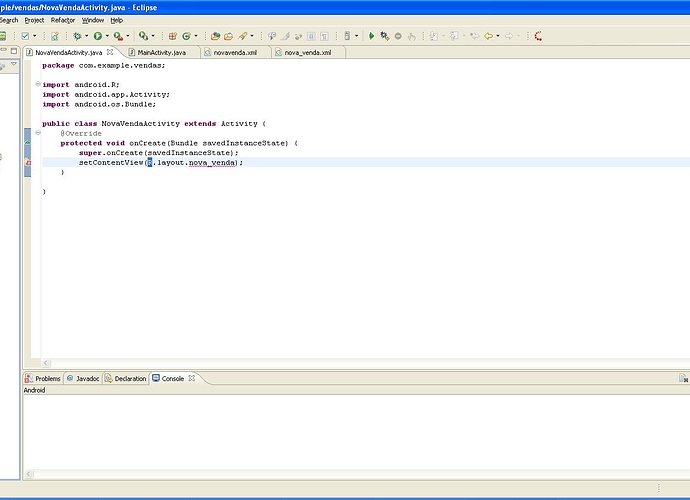The width and height of the screenshot is (690, 500).
Task: Click the checkbox icon in the toolbar
Action: point(26,36)
